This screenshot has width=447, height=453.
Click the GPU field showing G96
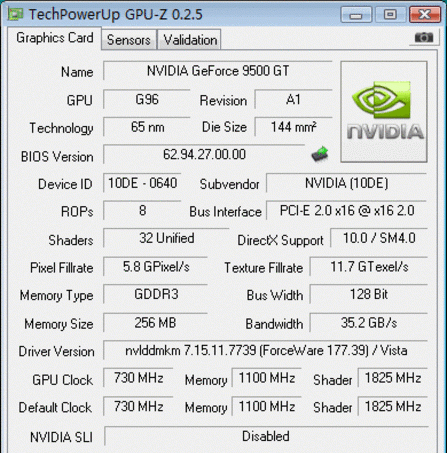click(x=147, y=99)
